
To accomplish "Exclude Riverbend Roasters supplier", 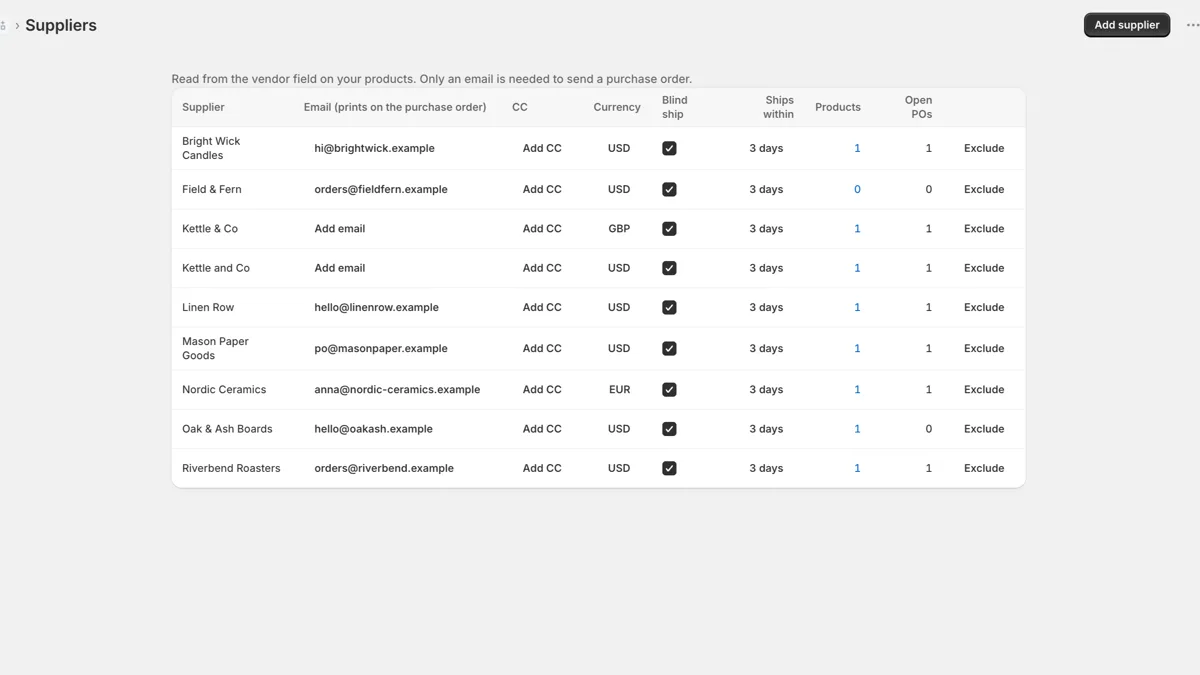I will (984, 468).
